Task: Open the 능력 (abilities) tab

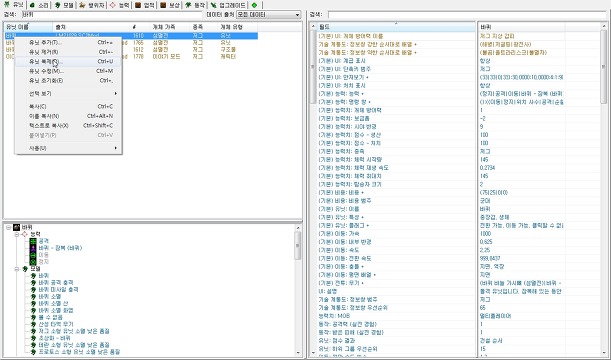Action: click(x=119, y=5)
